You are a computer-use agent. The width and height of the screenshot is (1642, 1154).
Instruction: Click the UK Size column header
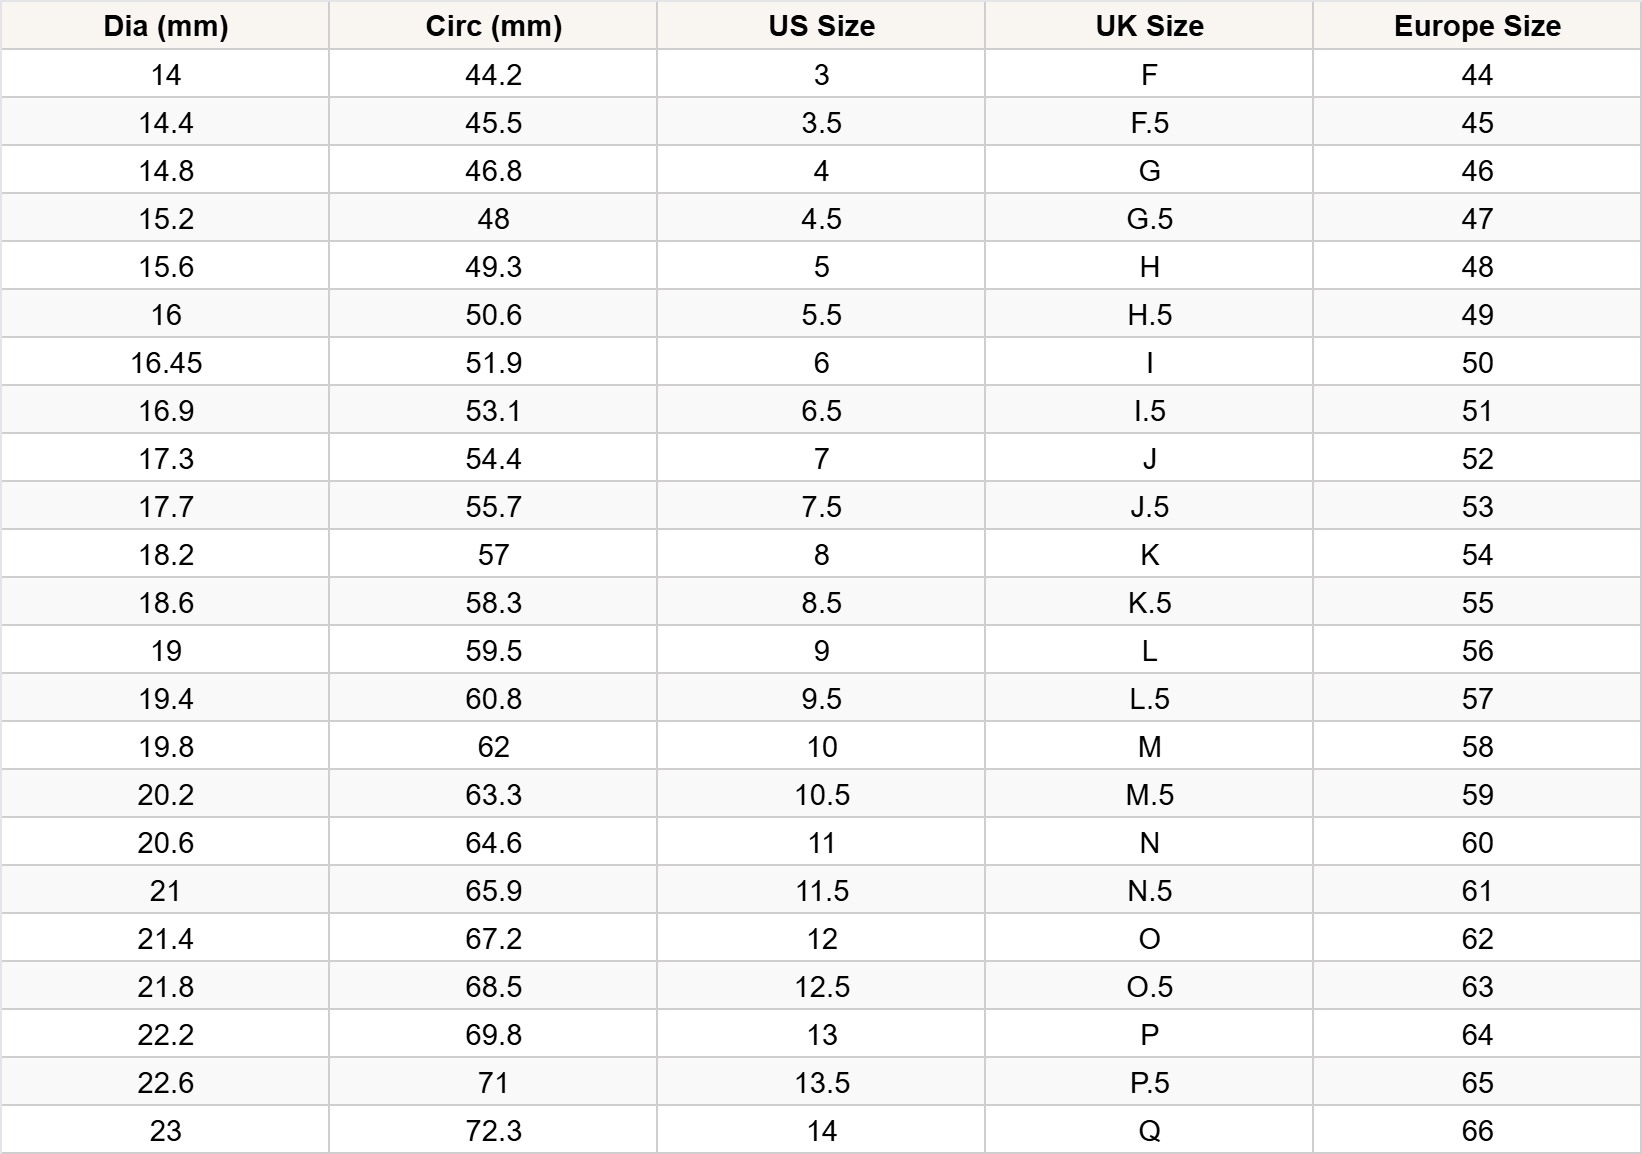(x=1149, y=26)
